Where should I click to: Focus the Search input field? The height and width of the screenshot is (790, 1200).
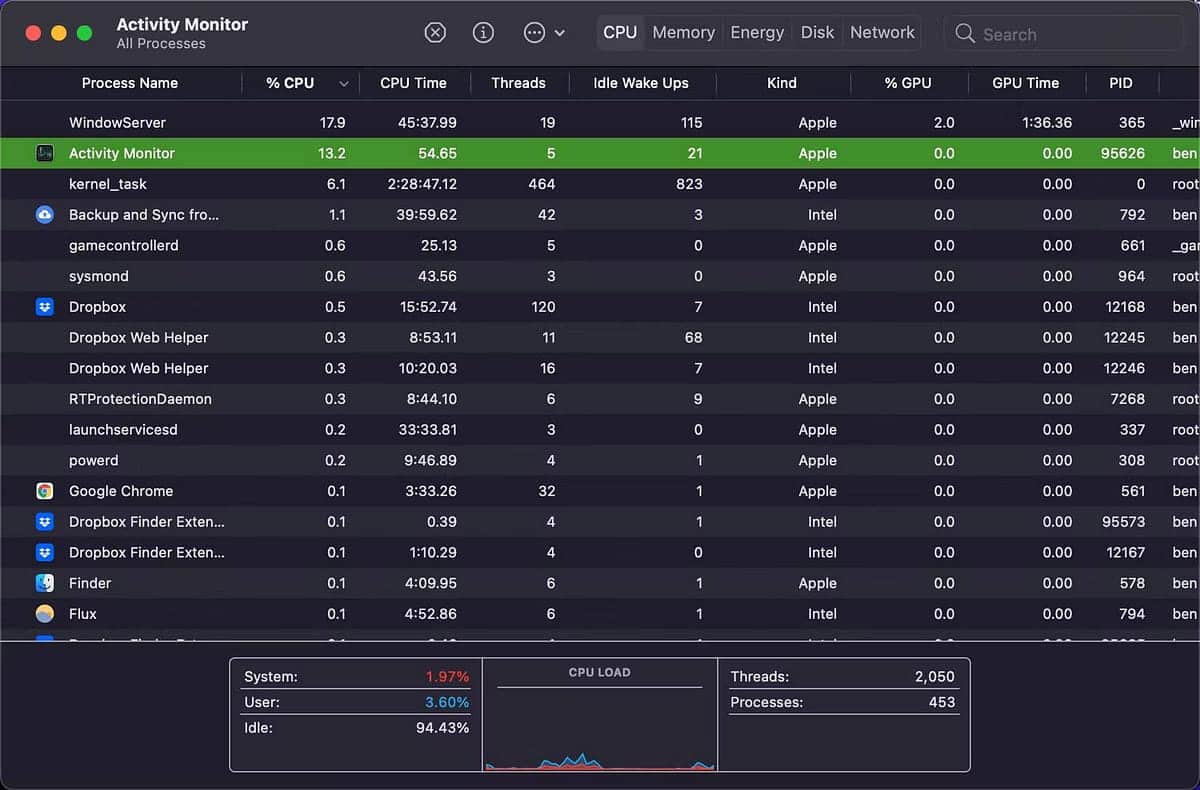point(1075,34)
